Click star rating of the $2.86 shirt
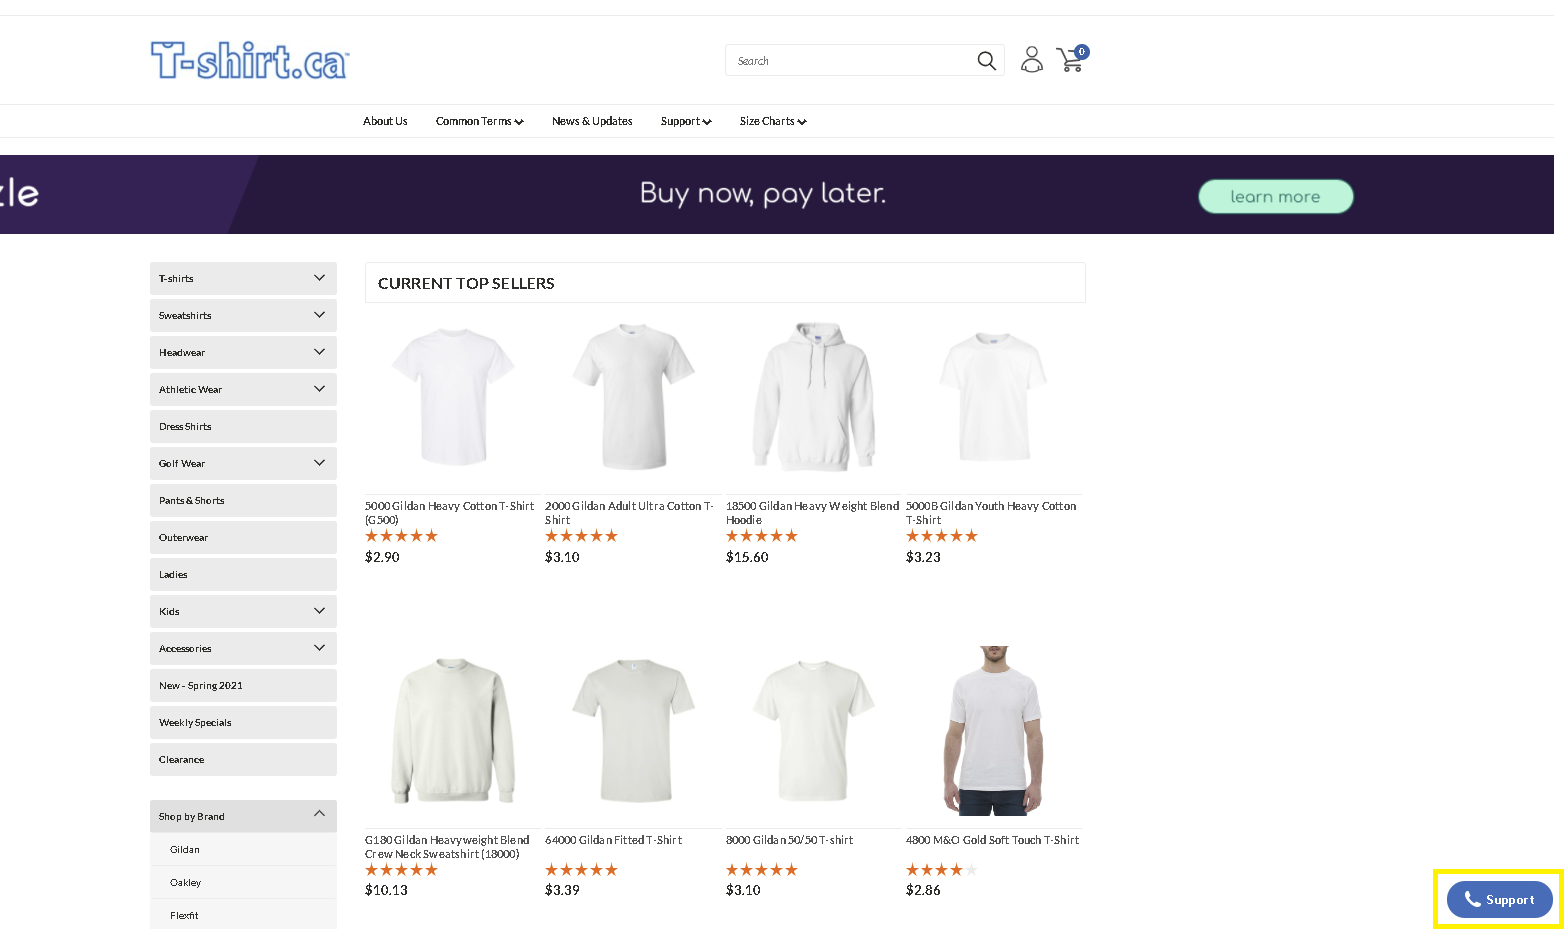 click(x=942, y=870)
